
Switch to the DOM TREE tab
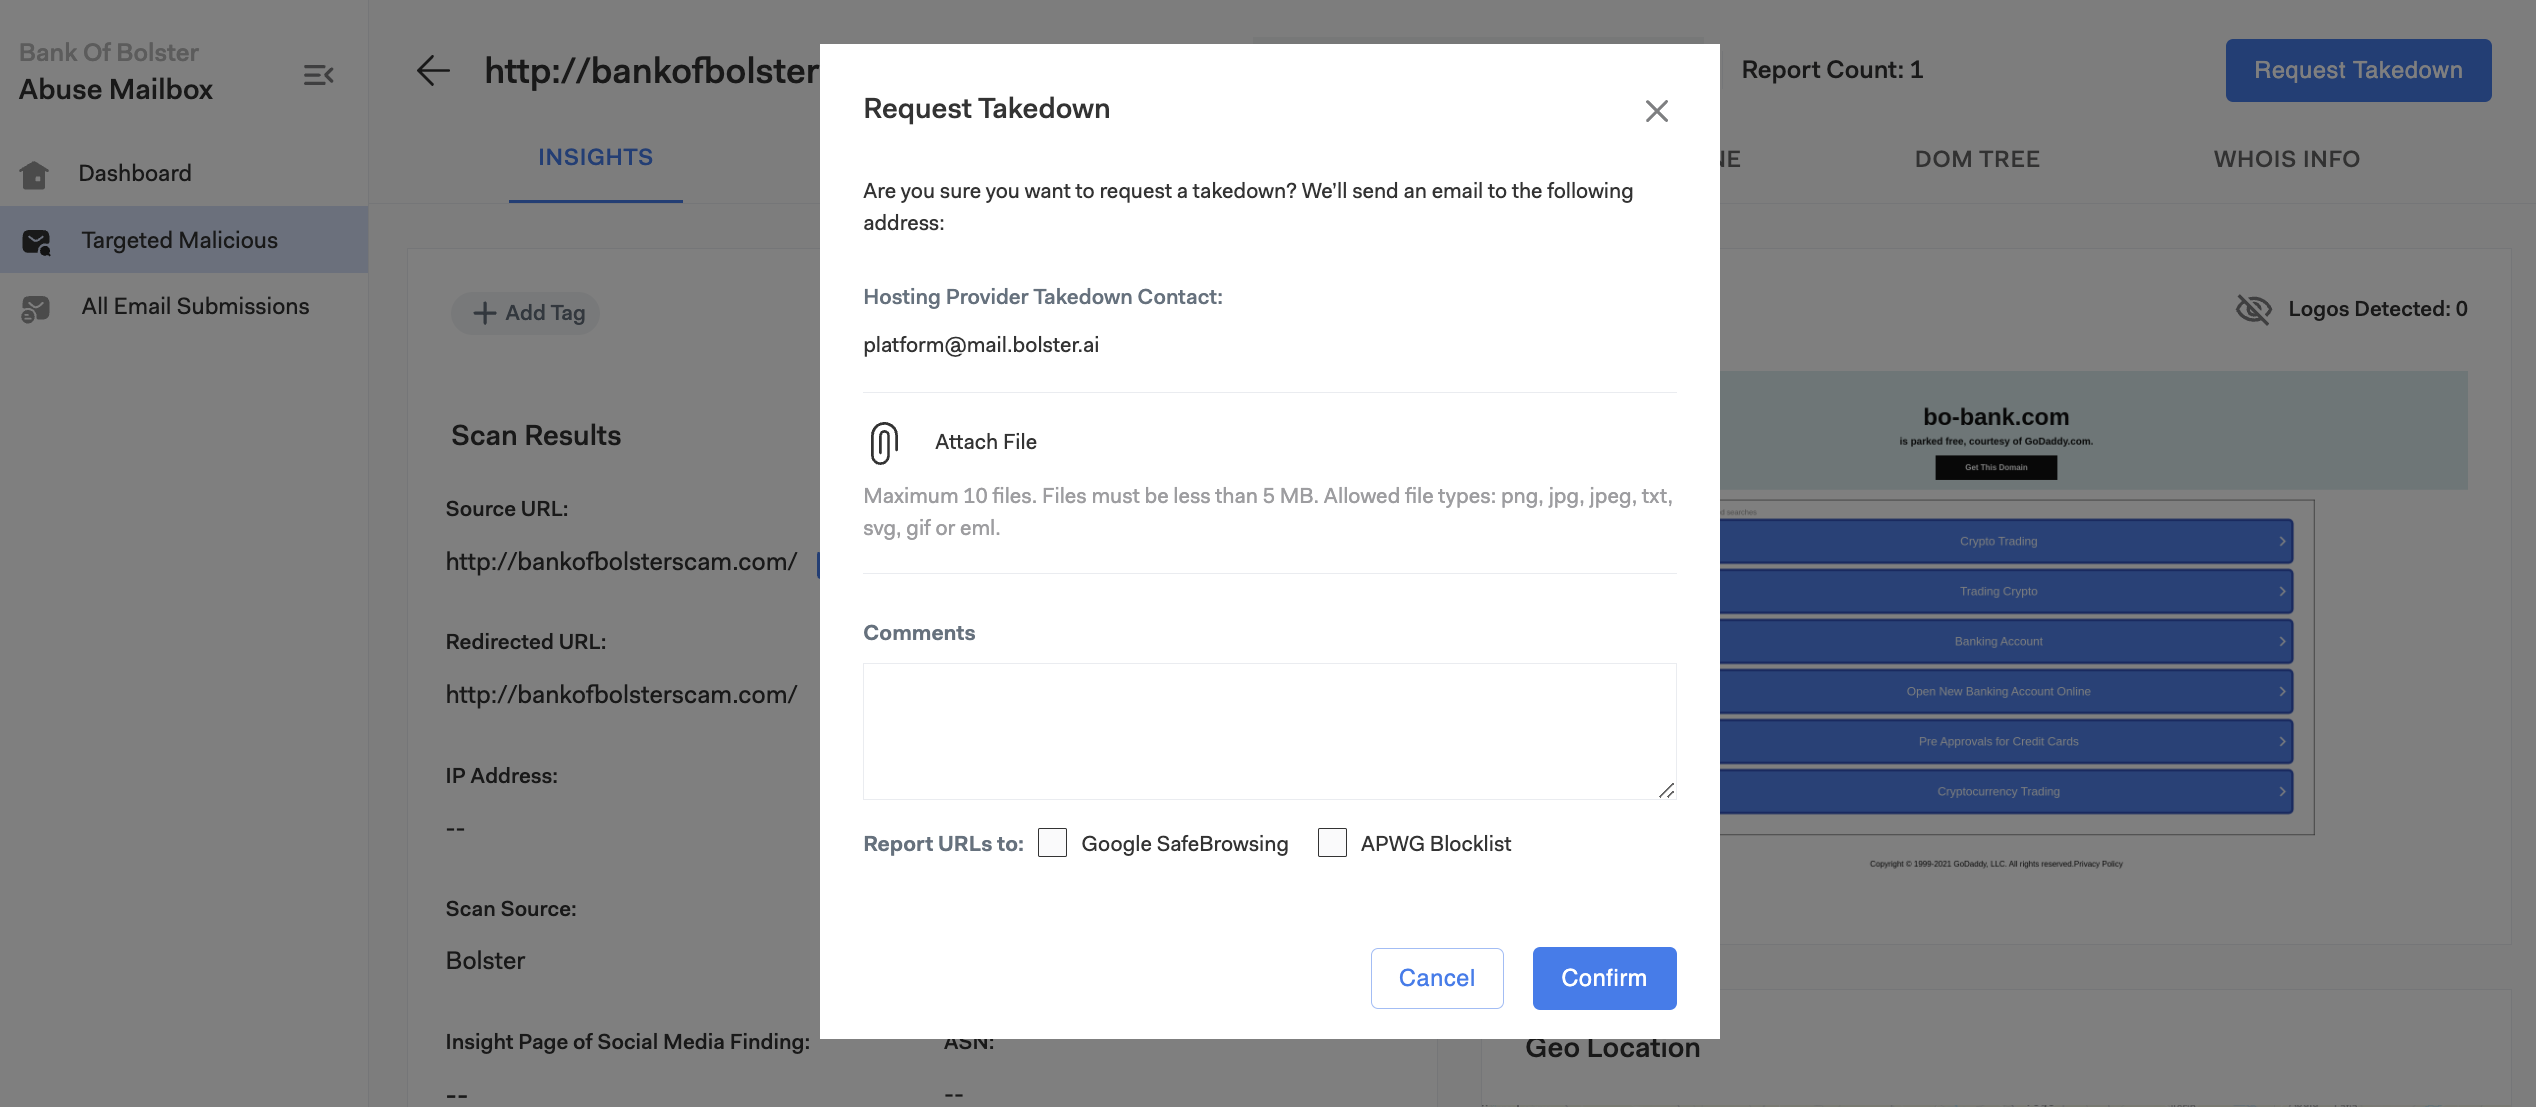(1977, 159)
